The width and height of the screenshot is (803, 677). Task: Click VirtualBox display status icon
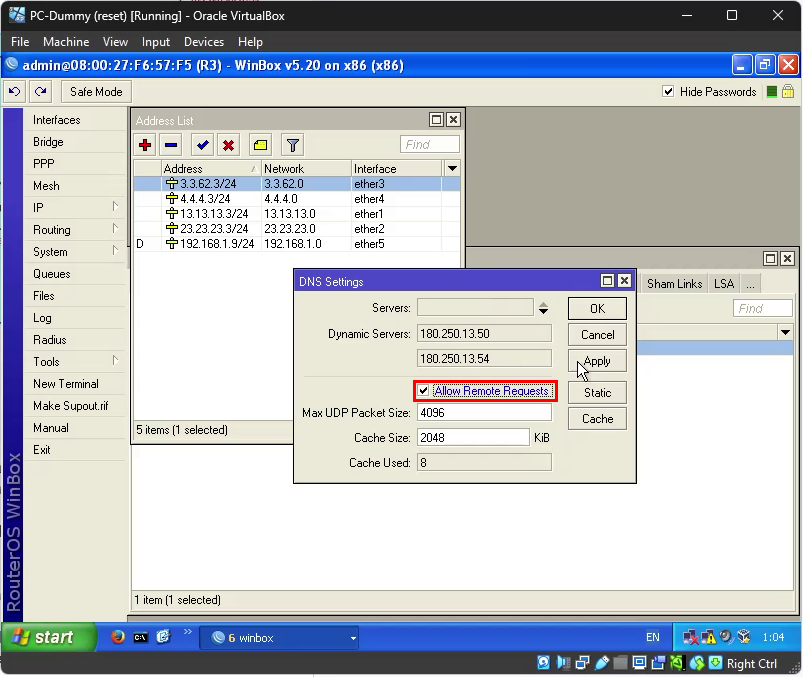click(x=639, y=664)
